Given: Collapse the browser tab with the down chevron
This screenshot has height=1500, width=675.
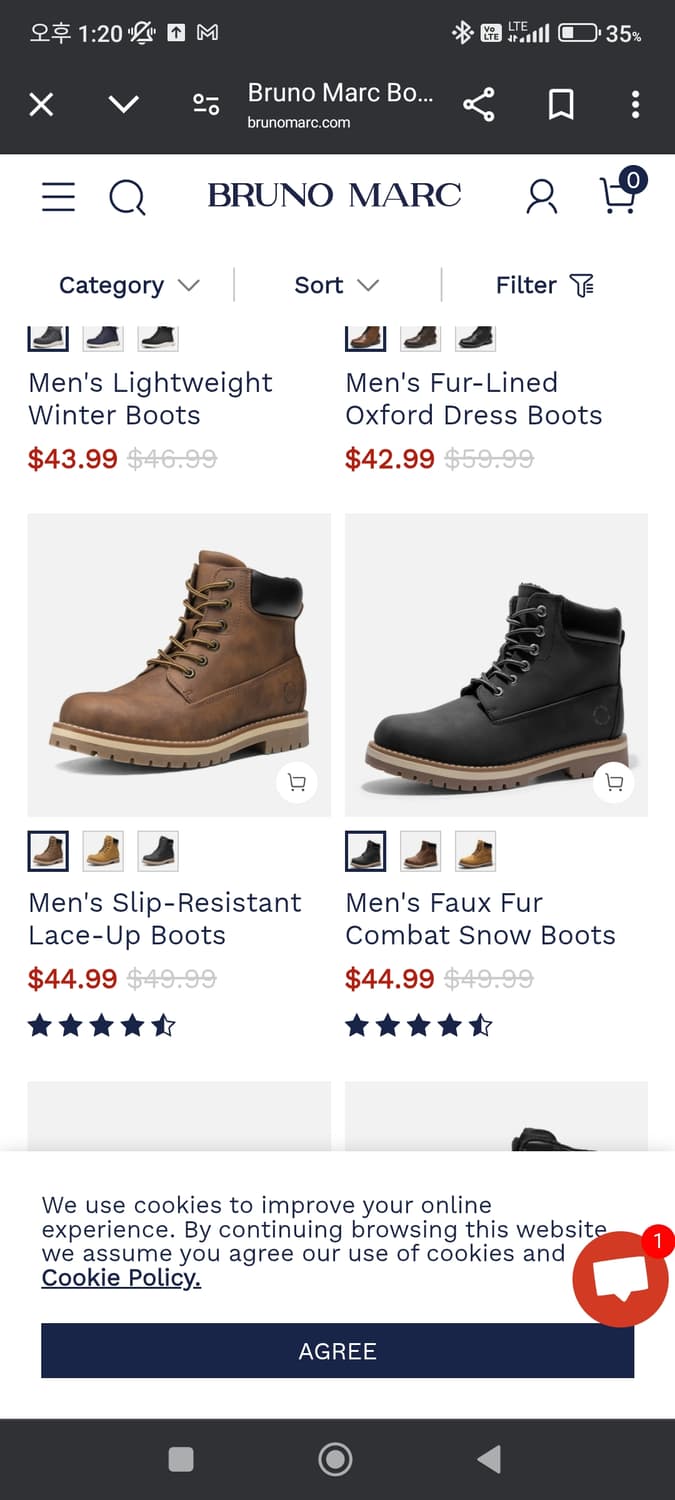Looking at the screenshot, I should [123, 104].
